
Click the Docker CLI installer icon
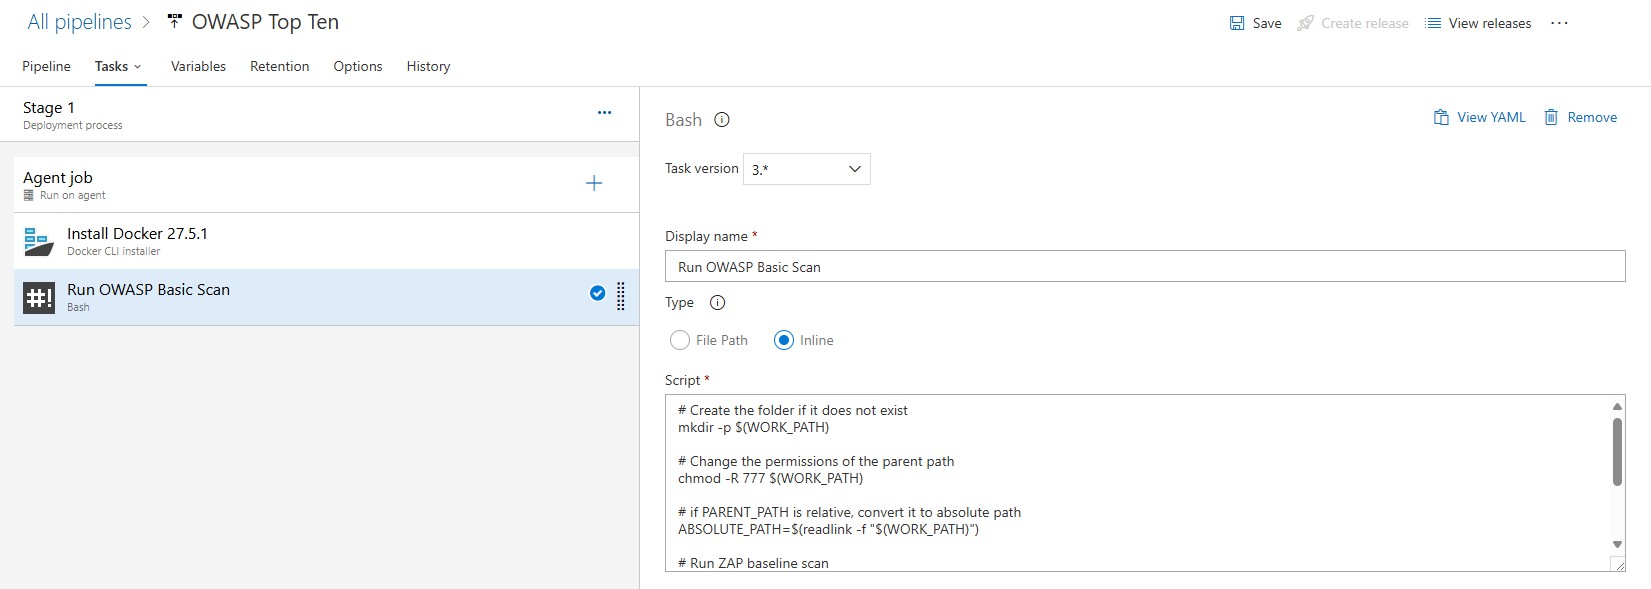[x=39, y=241]
